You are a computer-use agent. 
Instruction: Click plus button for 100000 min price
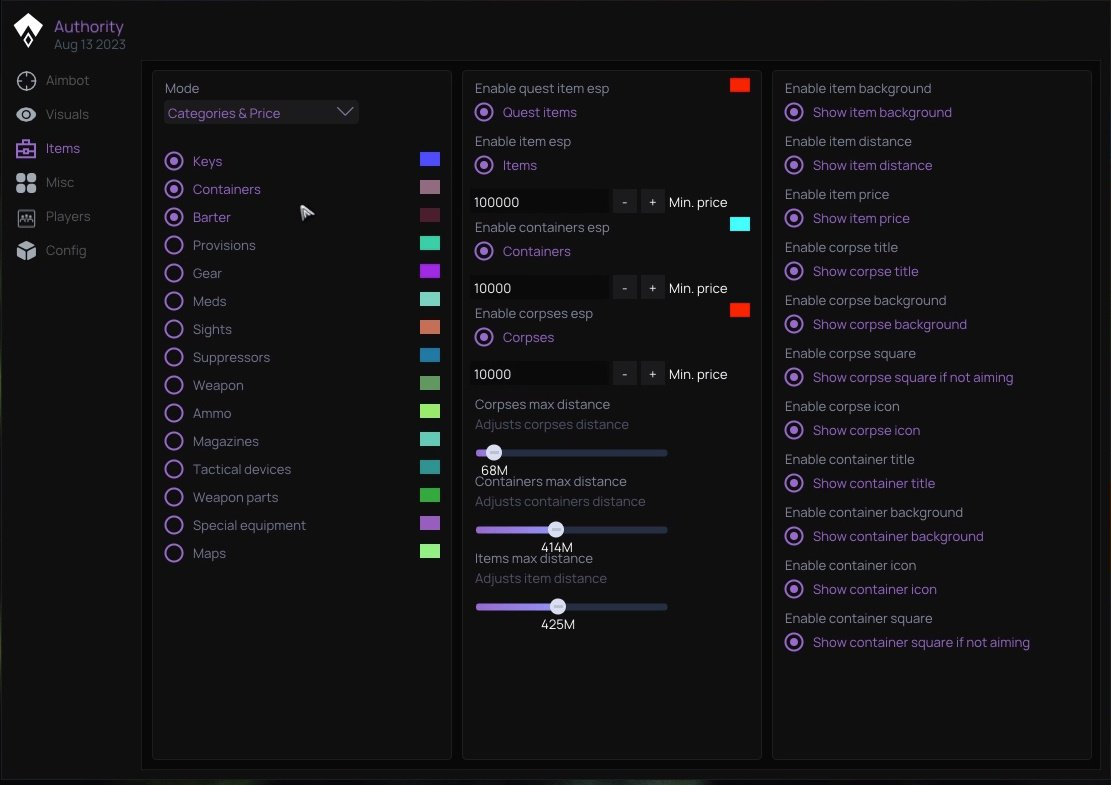652,202
